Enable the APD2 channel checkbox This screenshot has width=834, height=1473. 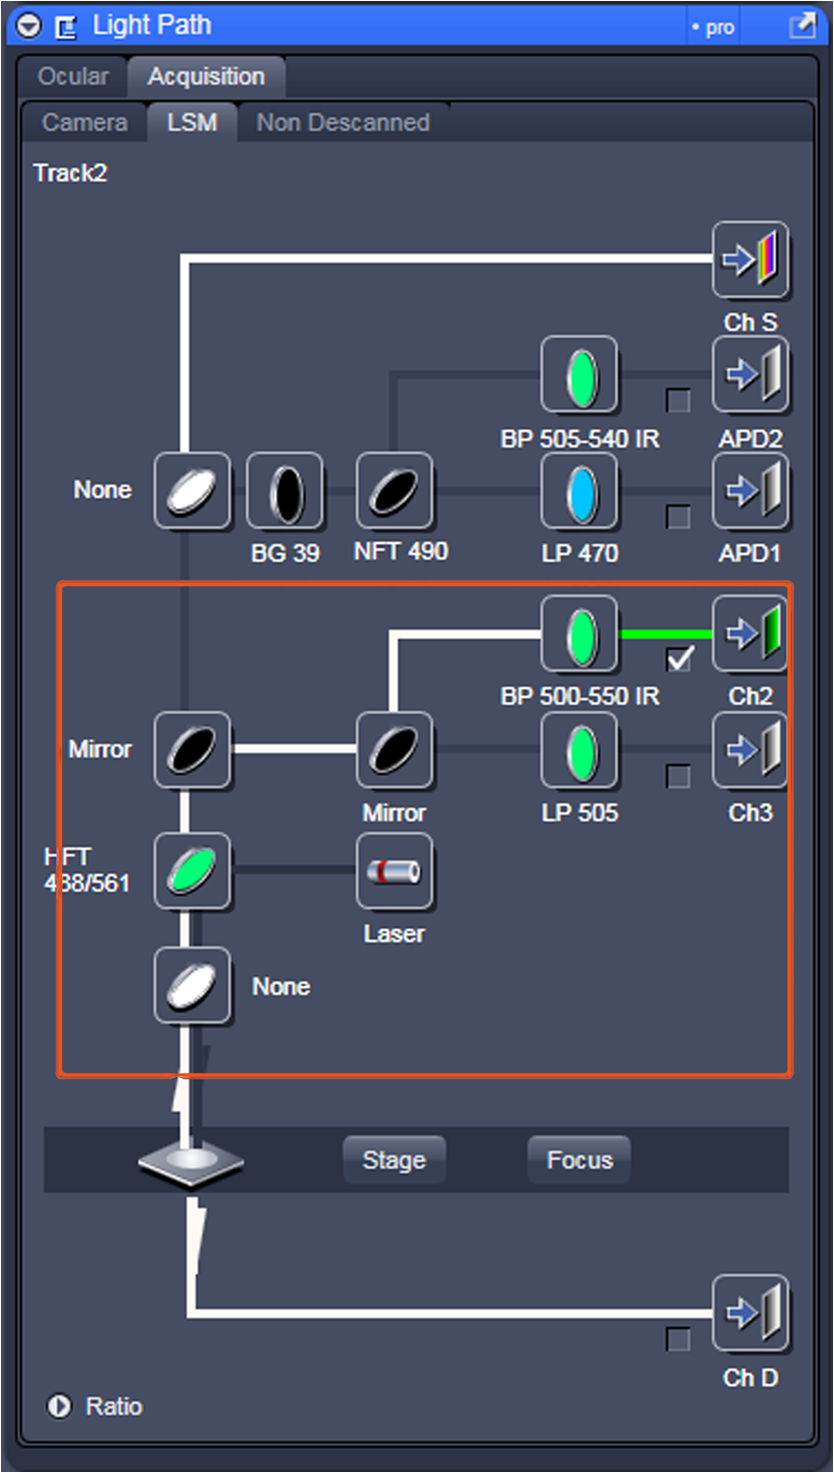(678, 401)
